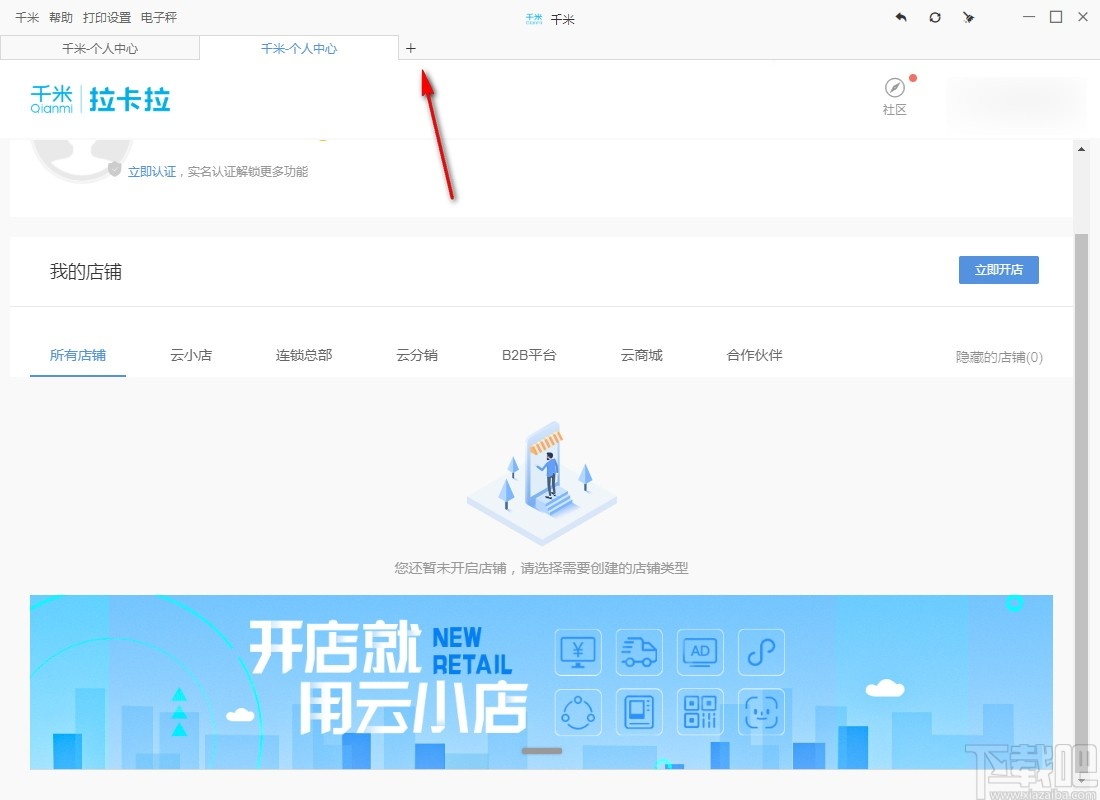Click the ¥ payment icon on the banner

pyautogui.click(x=578, y=652)
